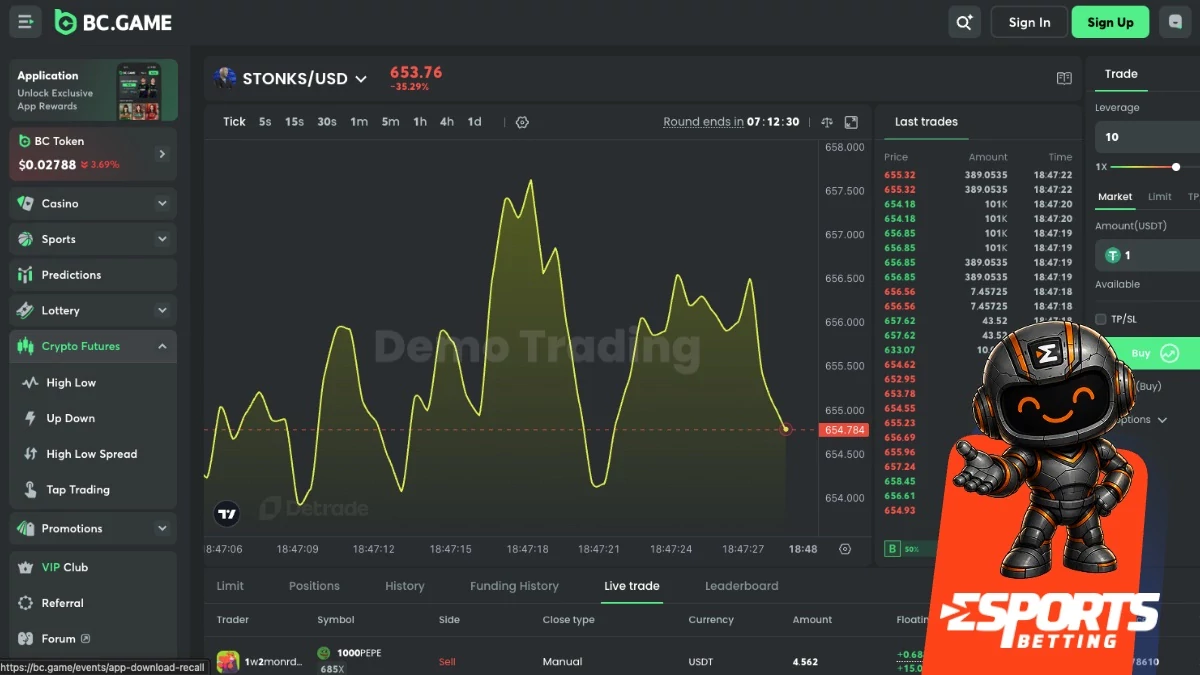This screenshot has width=1200, height=675.
Task: Select the 15s chart interval
Action: click(294, 122)
